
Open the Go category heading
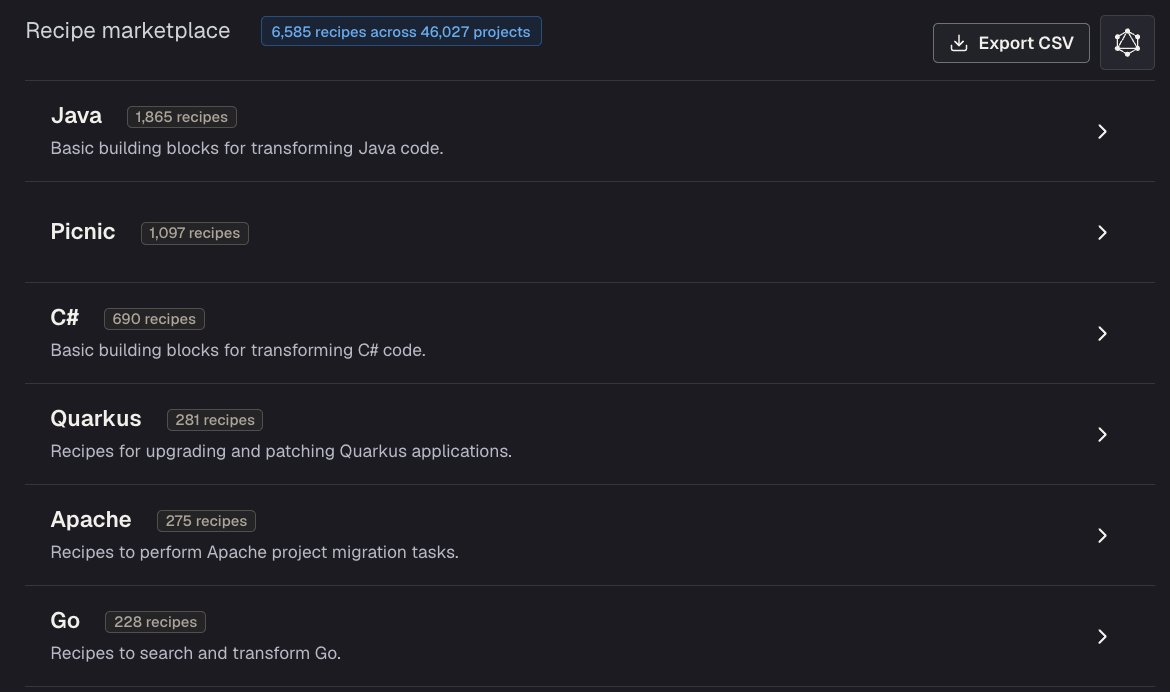pos(65,620)
